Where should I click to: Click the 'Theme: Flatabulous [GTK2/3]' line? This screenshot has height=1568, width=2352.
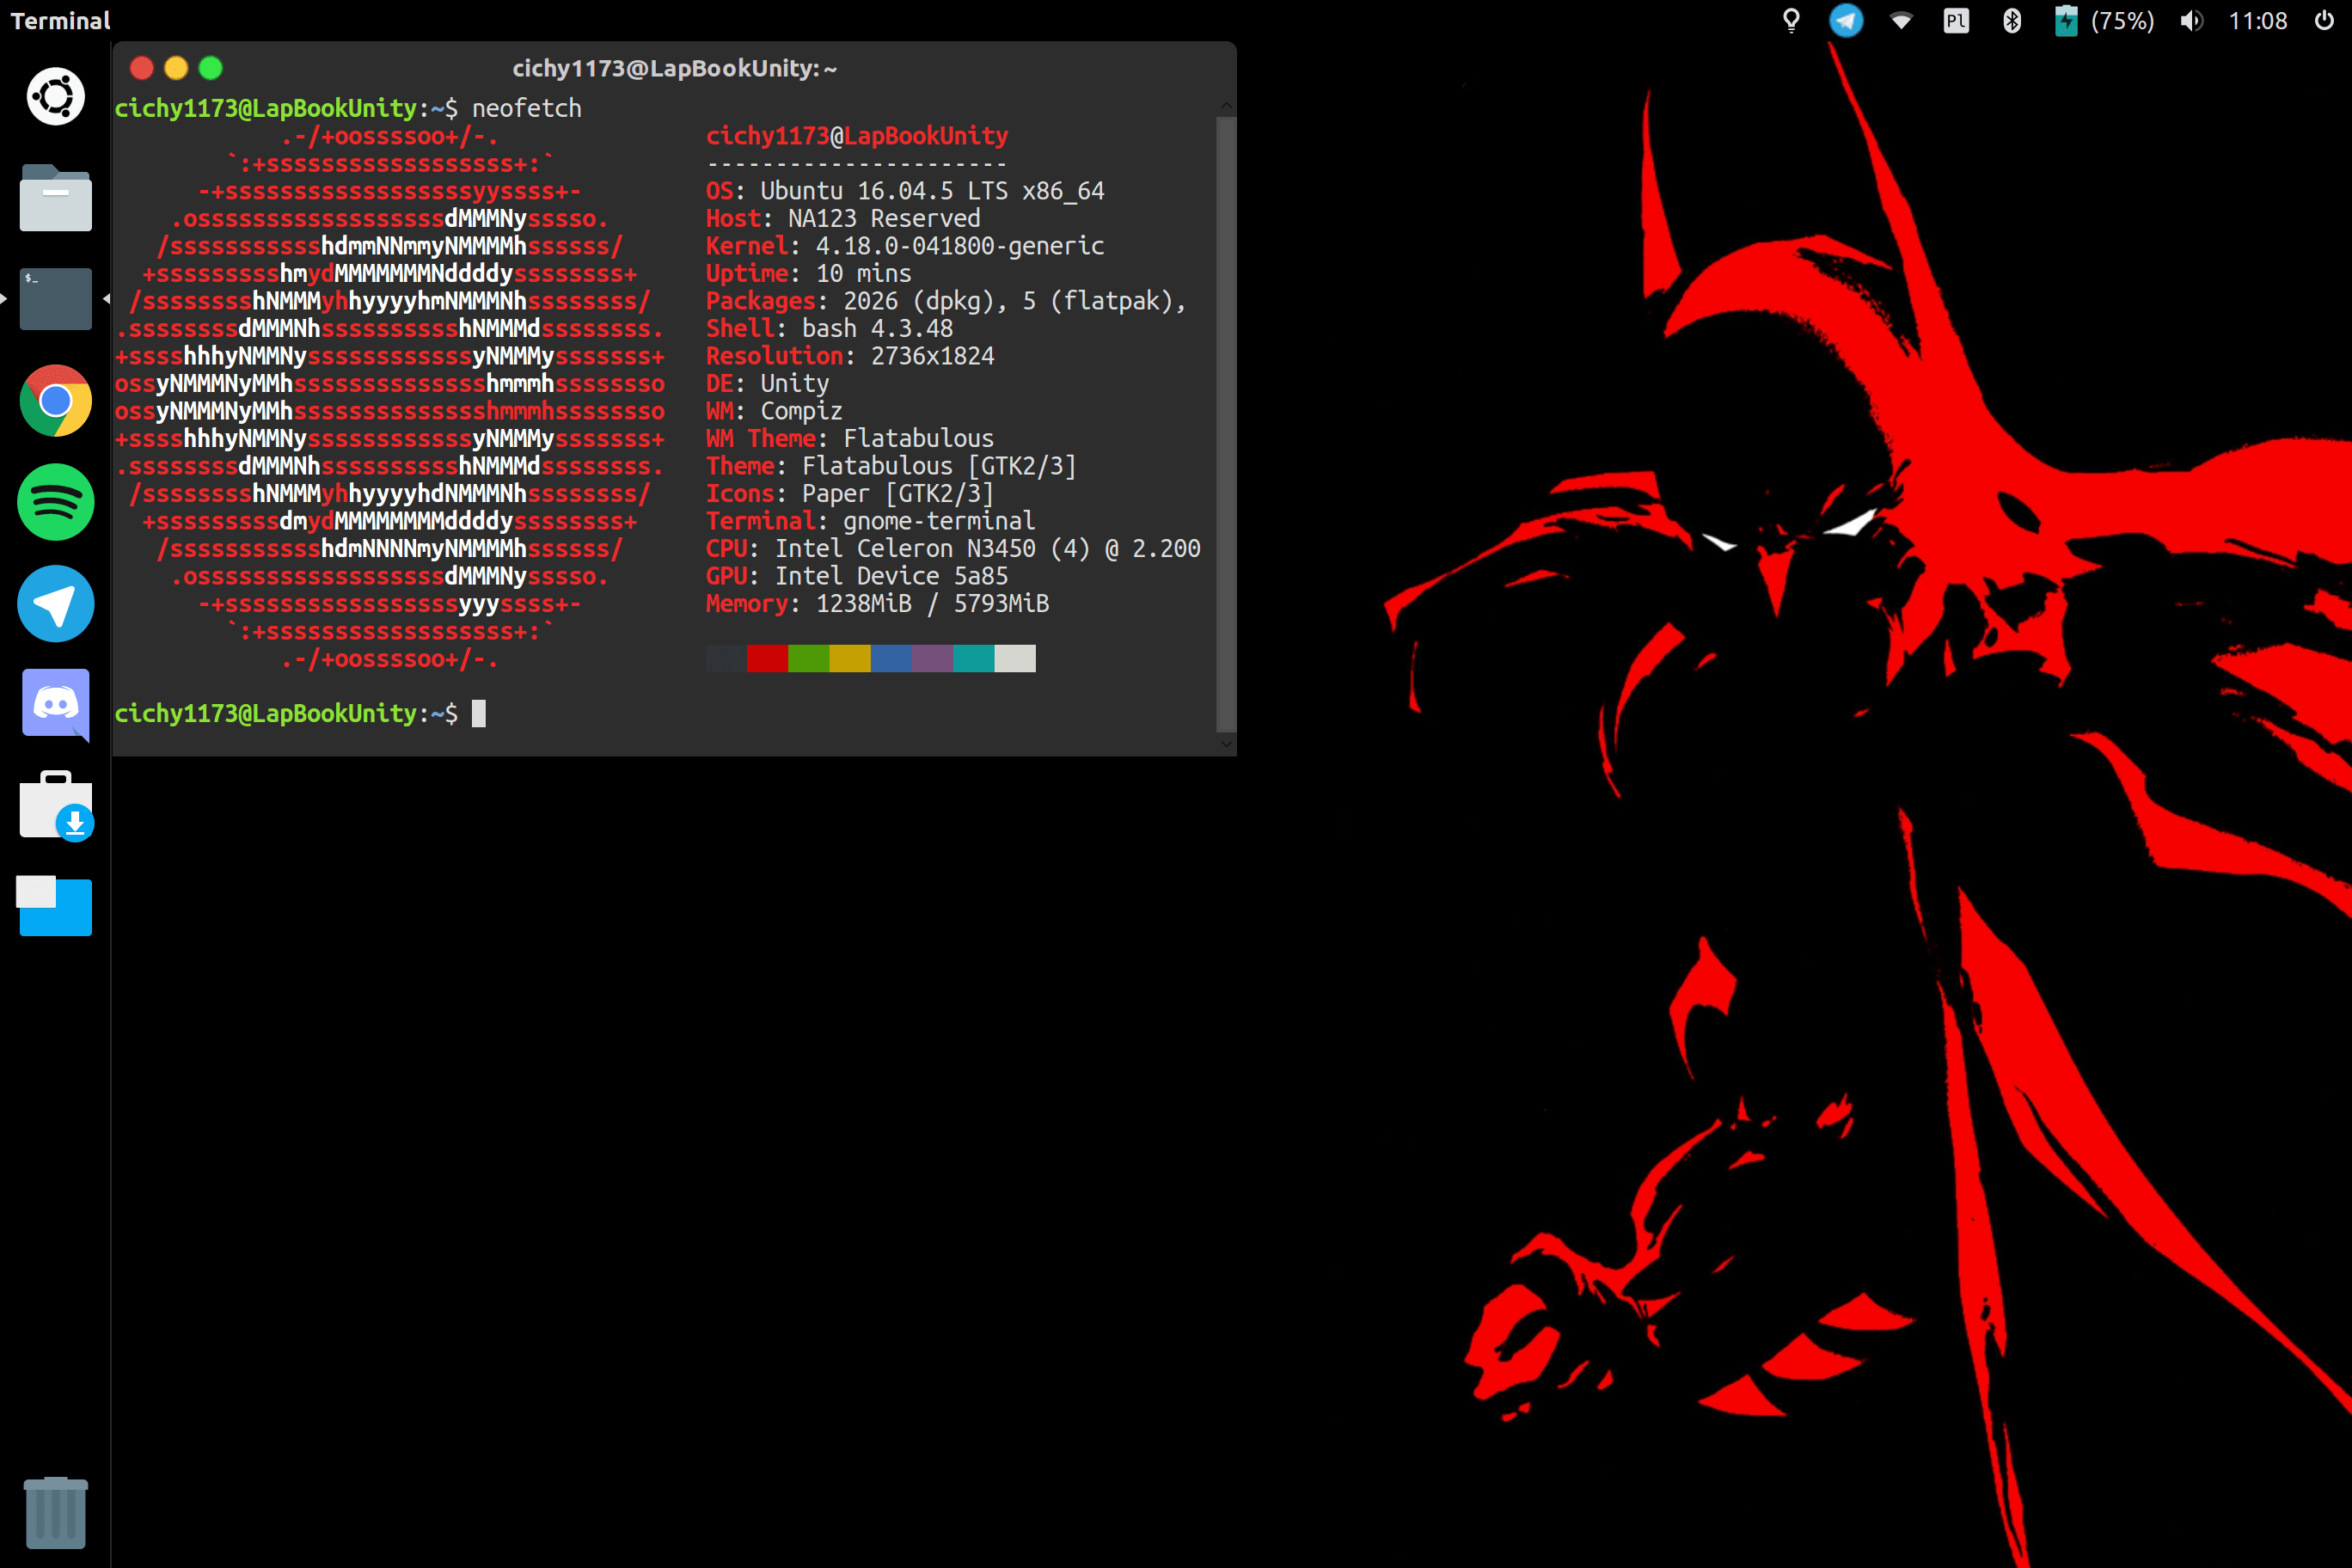(891, 466)
